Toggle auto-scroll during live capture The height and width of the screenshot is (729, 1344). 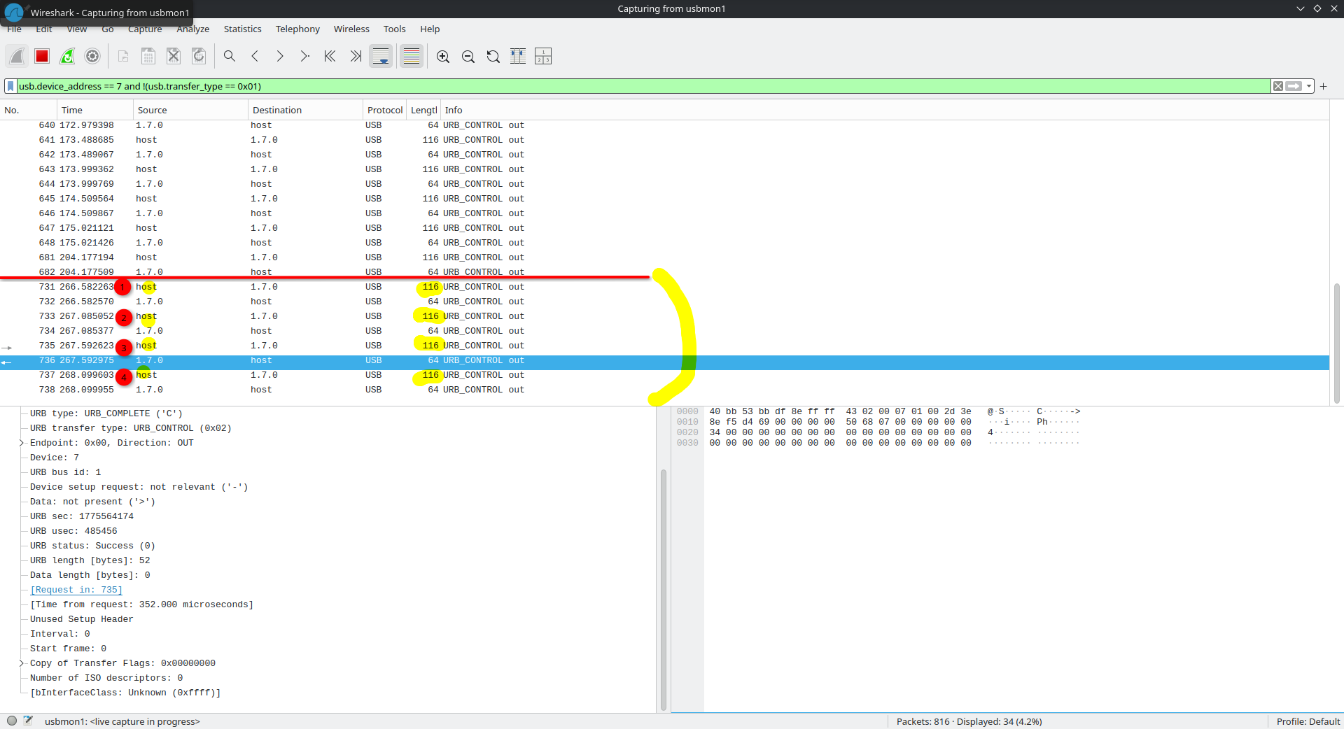[381, 57]
